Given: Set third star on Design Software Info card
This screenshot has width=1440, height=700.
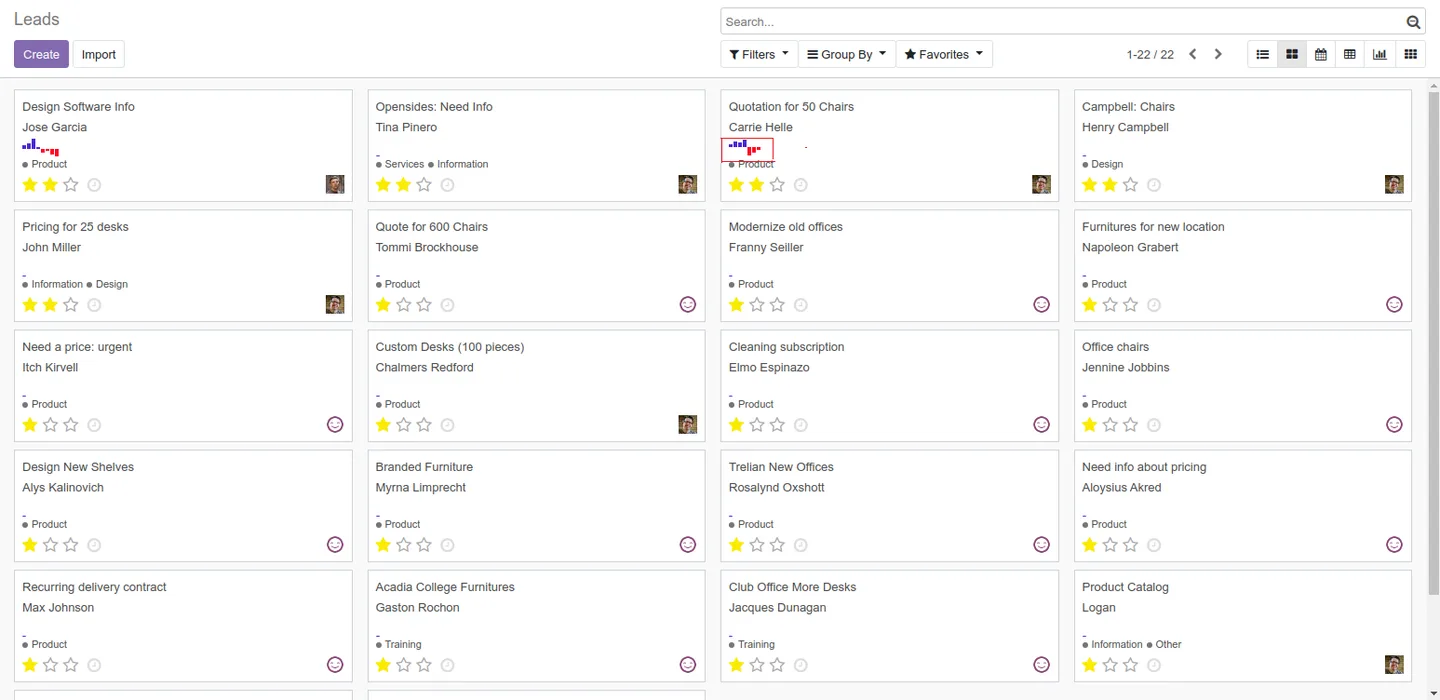Looking at the screenshot, I should (71, 185).
